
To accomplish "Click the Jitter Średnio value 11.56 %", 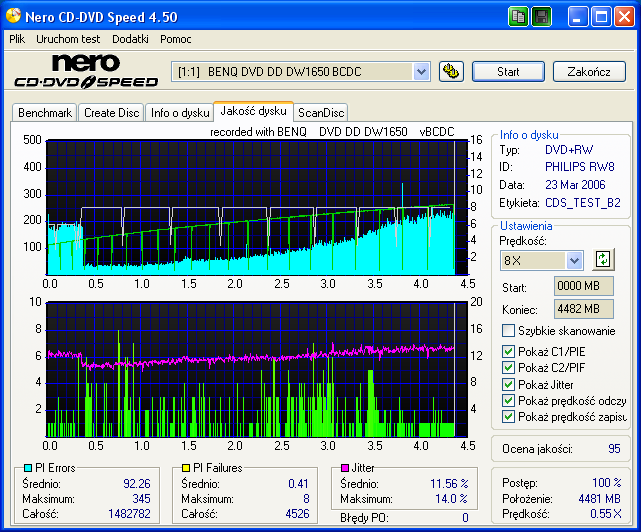I will click(449, 484).
